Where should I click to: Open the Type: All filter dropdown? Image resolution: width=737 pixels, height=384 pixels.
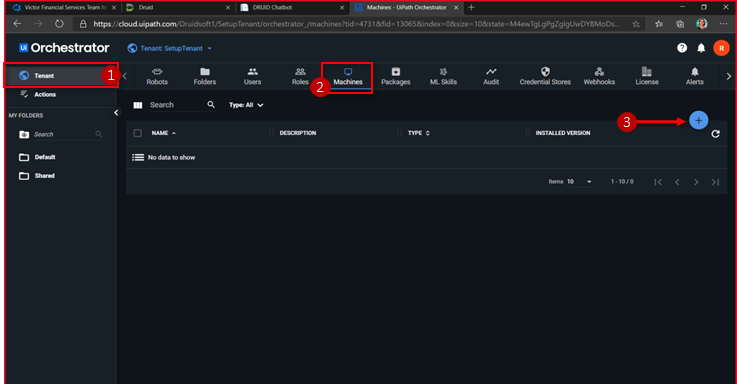[246, 105]
